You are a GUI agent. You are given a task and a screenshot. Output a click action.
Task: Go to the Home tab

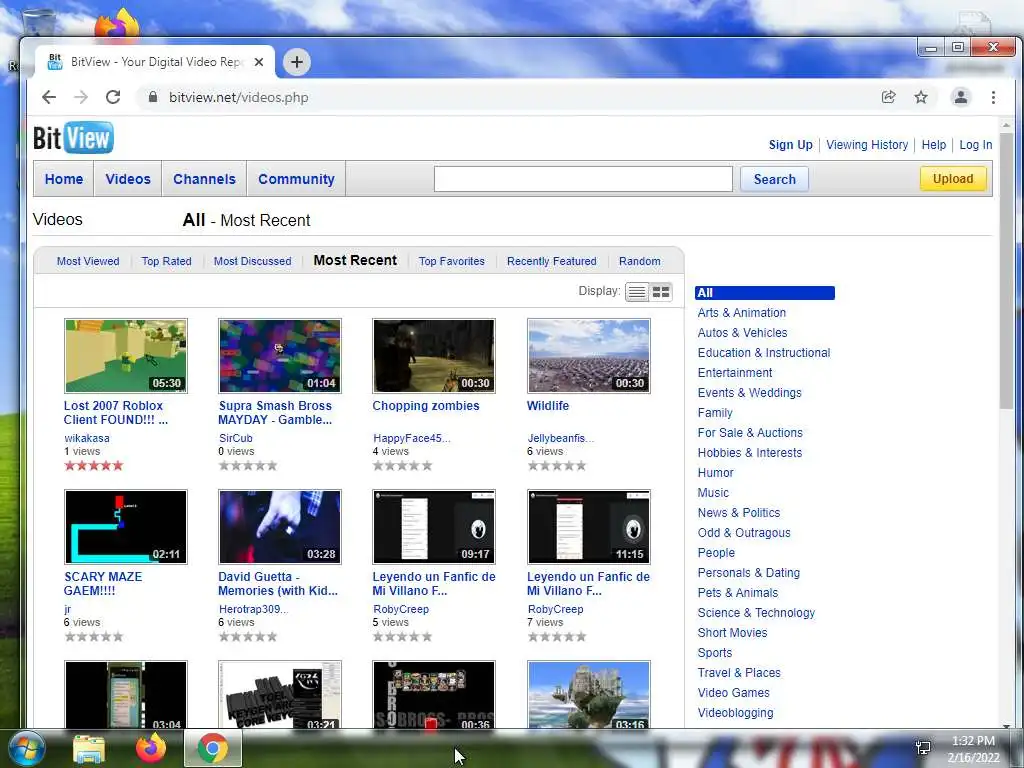pyautogui.click(x=64, y=179)
